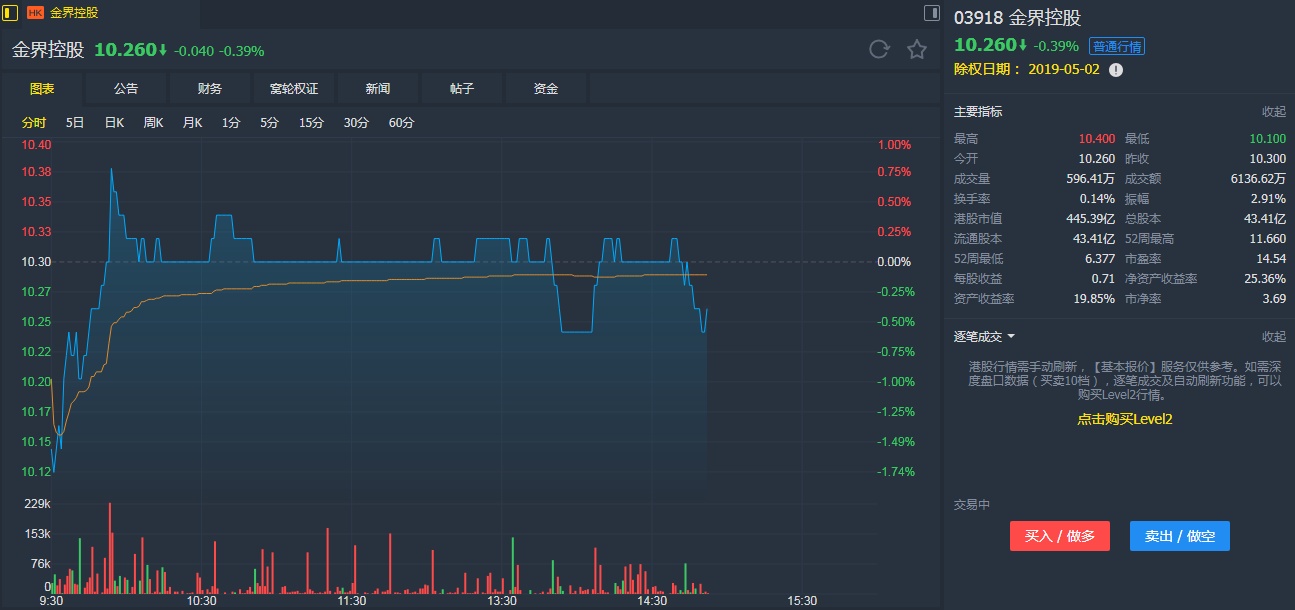Collapse the 逐笔成交 section
1295x610 pixels.
coord(1273,337)
